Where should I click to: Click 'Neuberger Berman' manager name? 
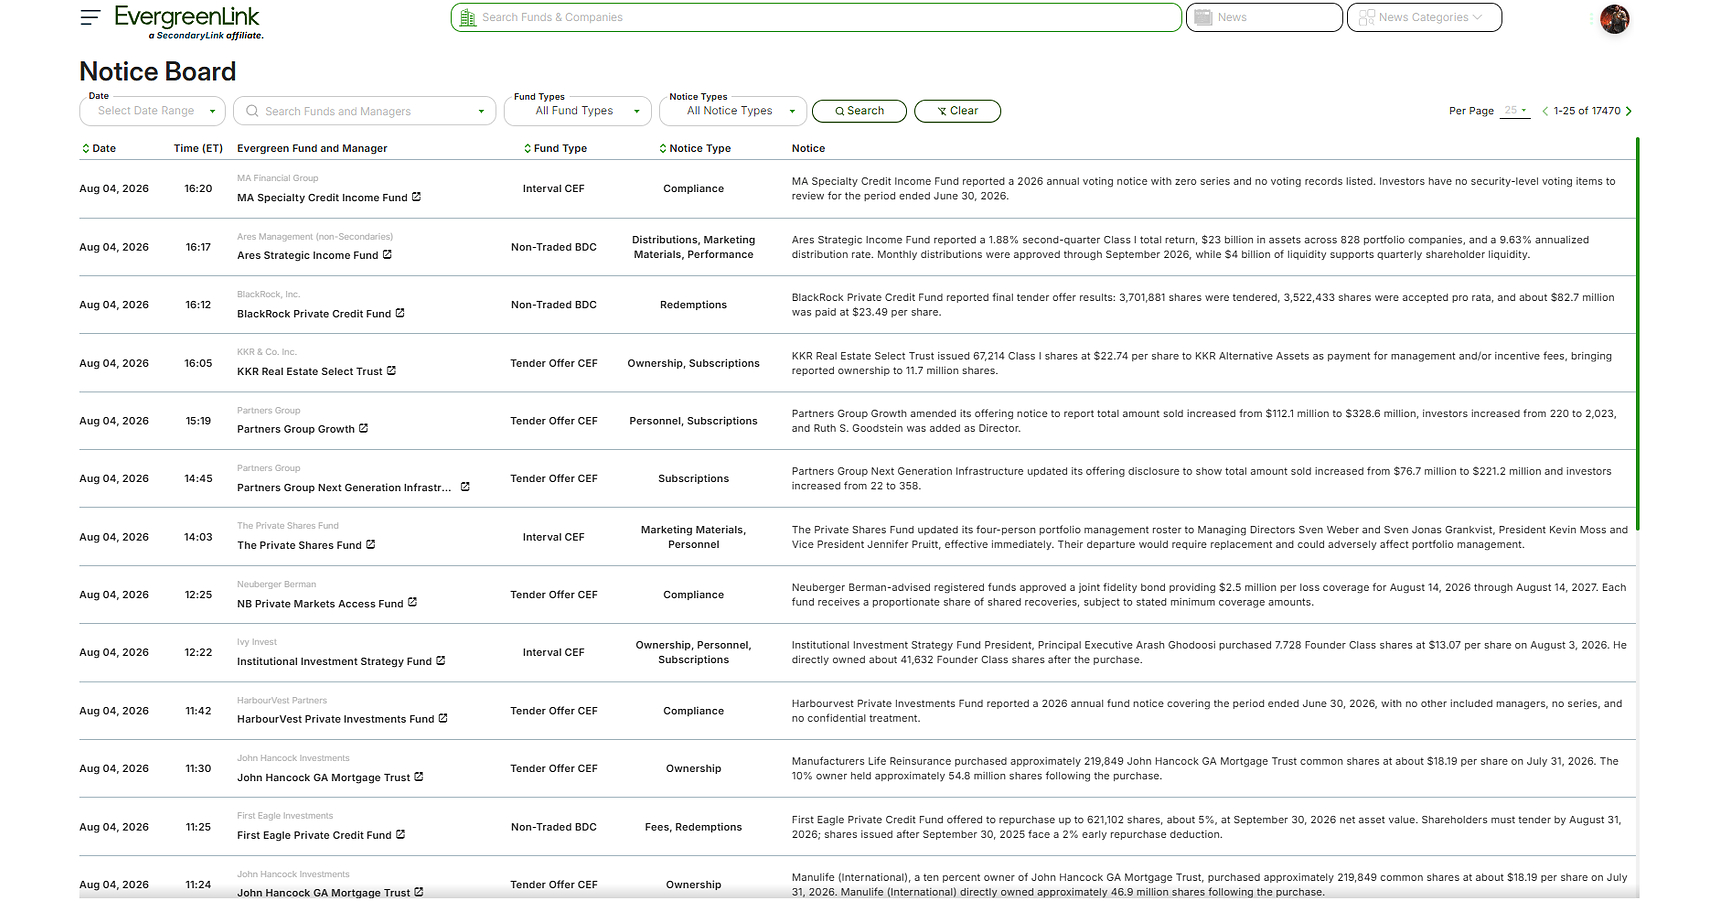coord(276,584)
